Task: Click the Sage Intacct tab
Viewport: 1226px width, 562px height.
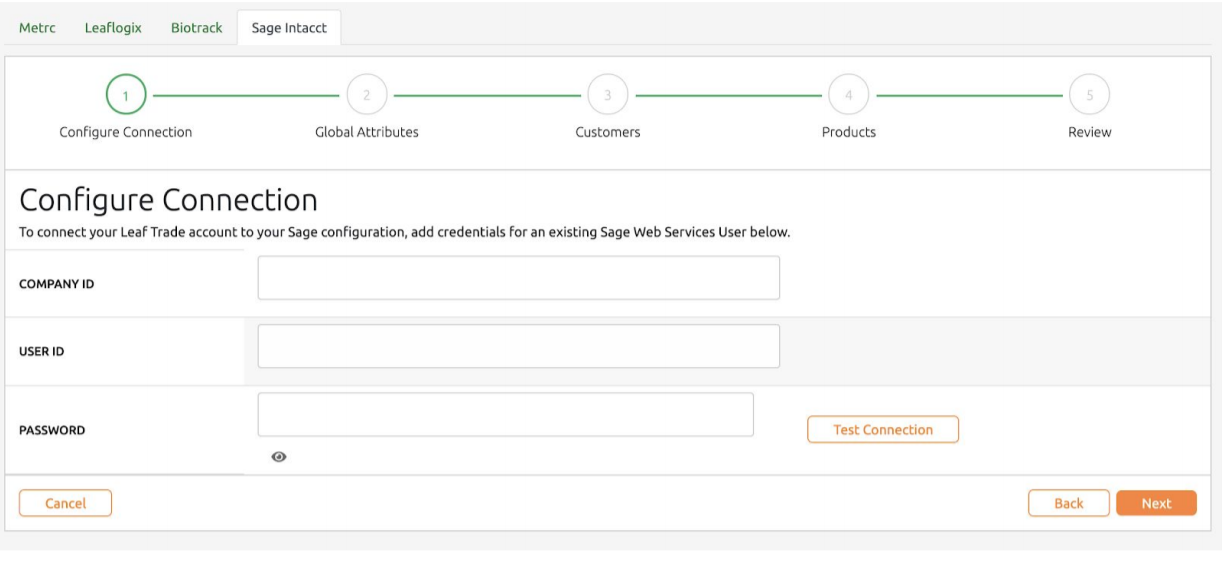Action: (x=289, y=28)
